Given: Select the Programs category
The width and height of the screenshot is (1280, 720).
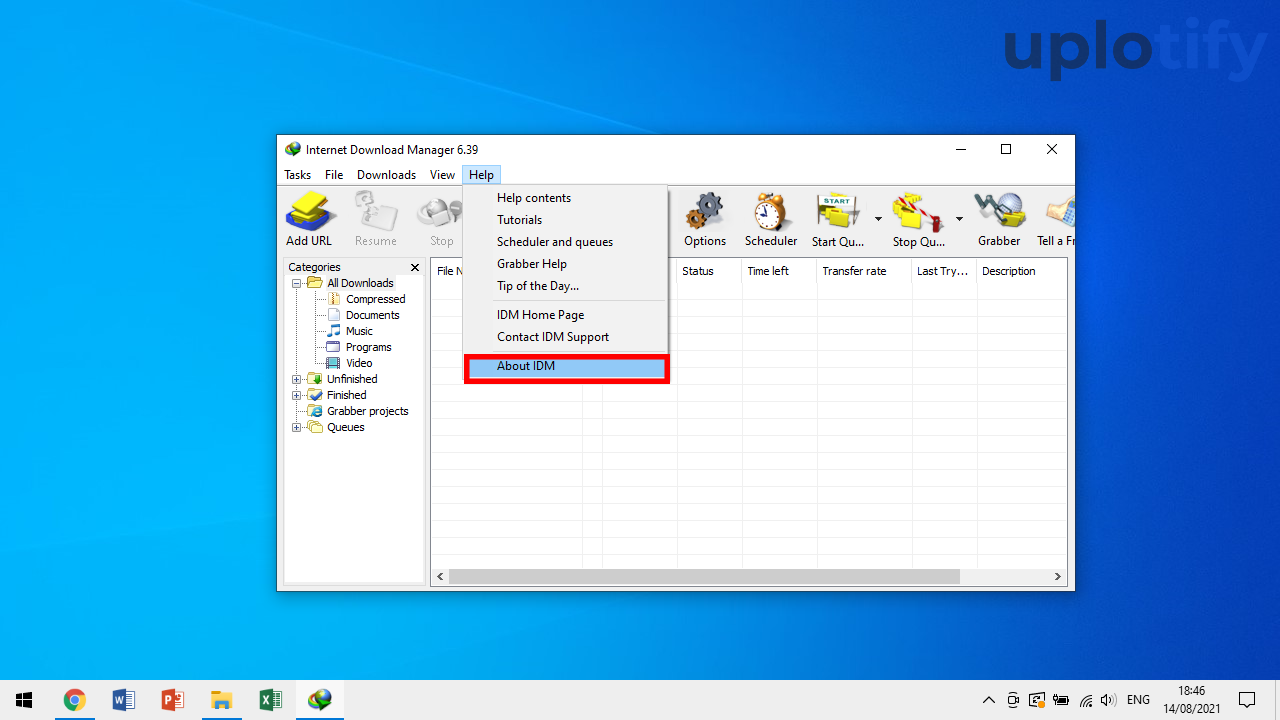Looking at the screenshot, I should pyautogui.click(x=368, y=347).
